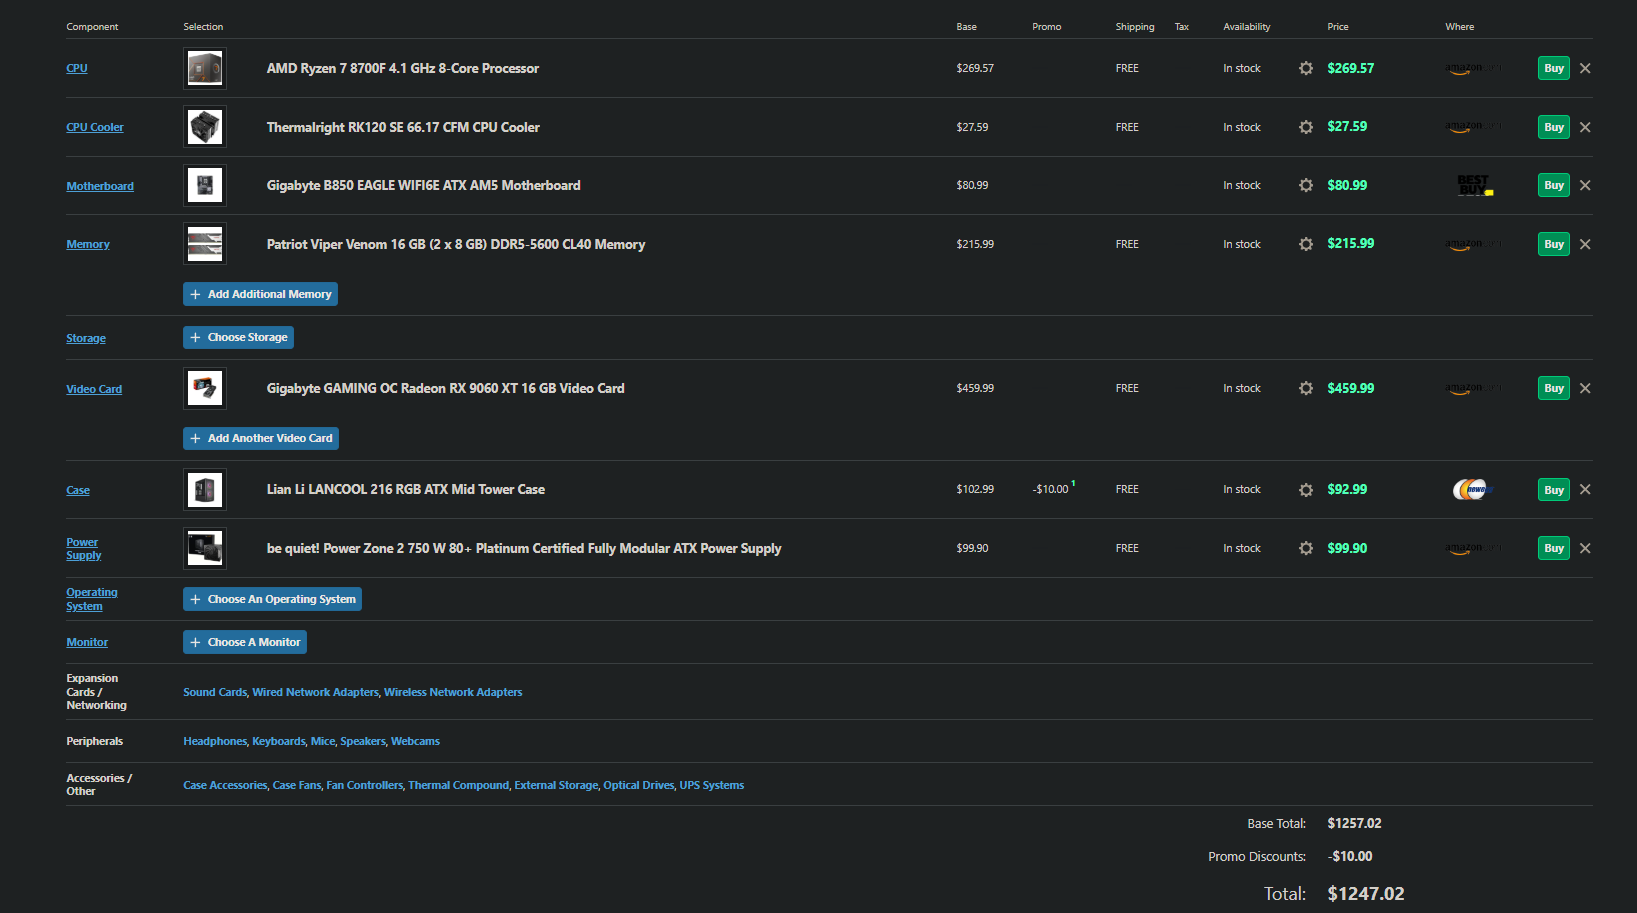Remove Gigabyte Radeon RX 9060 XT card
Image resolution: width=1637 pixels, height=913 pixels.
[1585, 388]
